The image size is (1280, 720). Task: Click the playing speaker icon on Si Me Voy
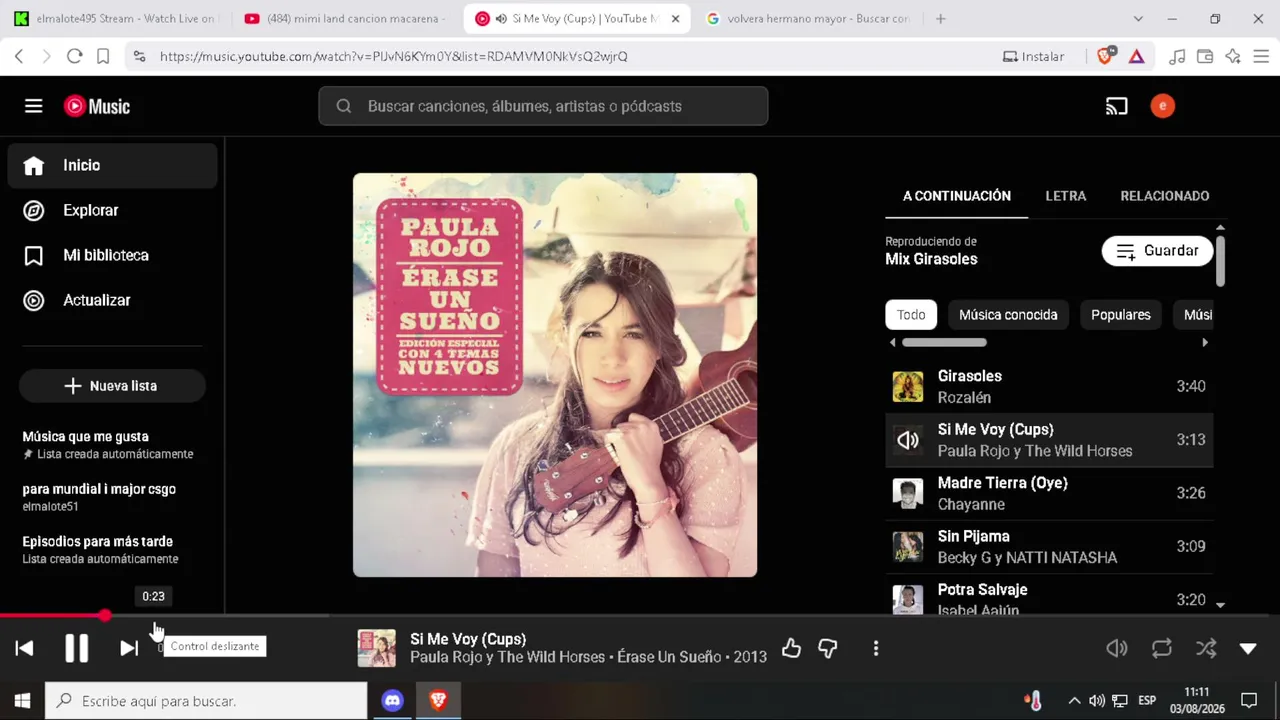[x=908, y=440]
